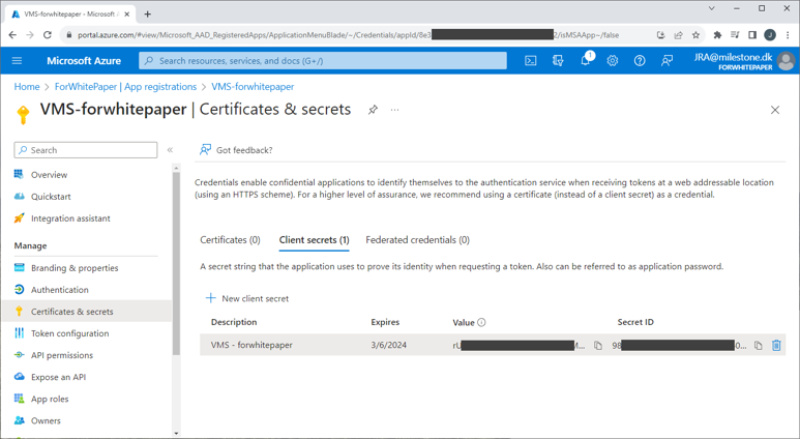Copy the client secret value

pos(598,345)
